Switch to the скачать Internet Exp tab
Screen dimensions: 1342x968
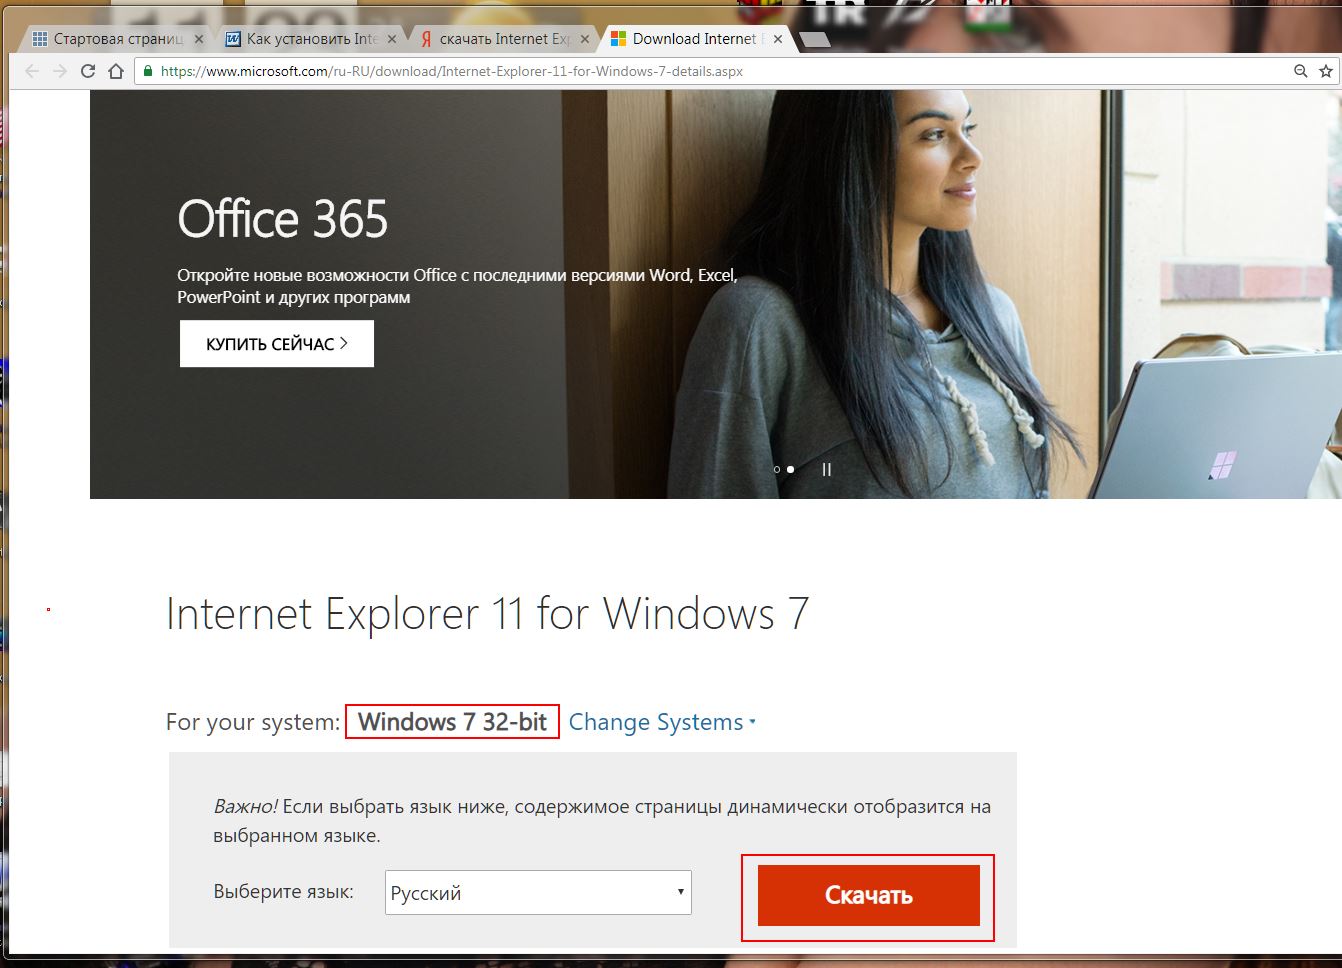click(x=504, y=39)
